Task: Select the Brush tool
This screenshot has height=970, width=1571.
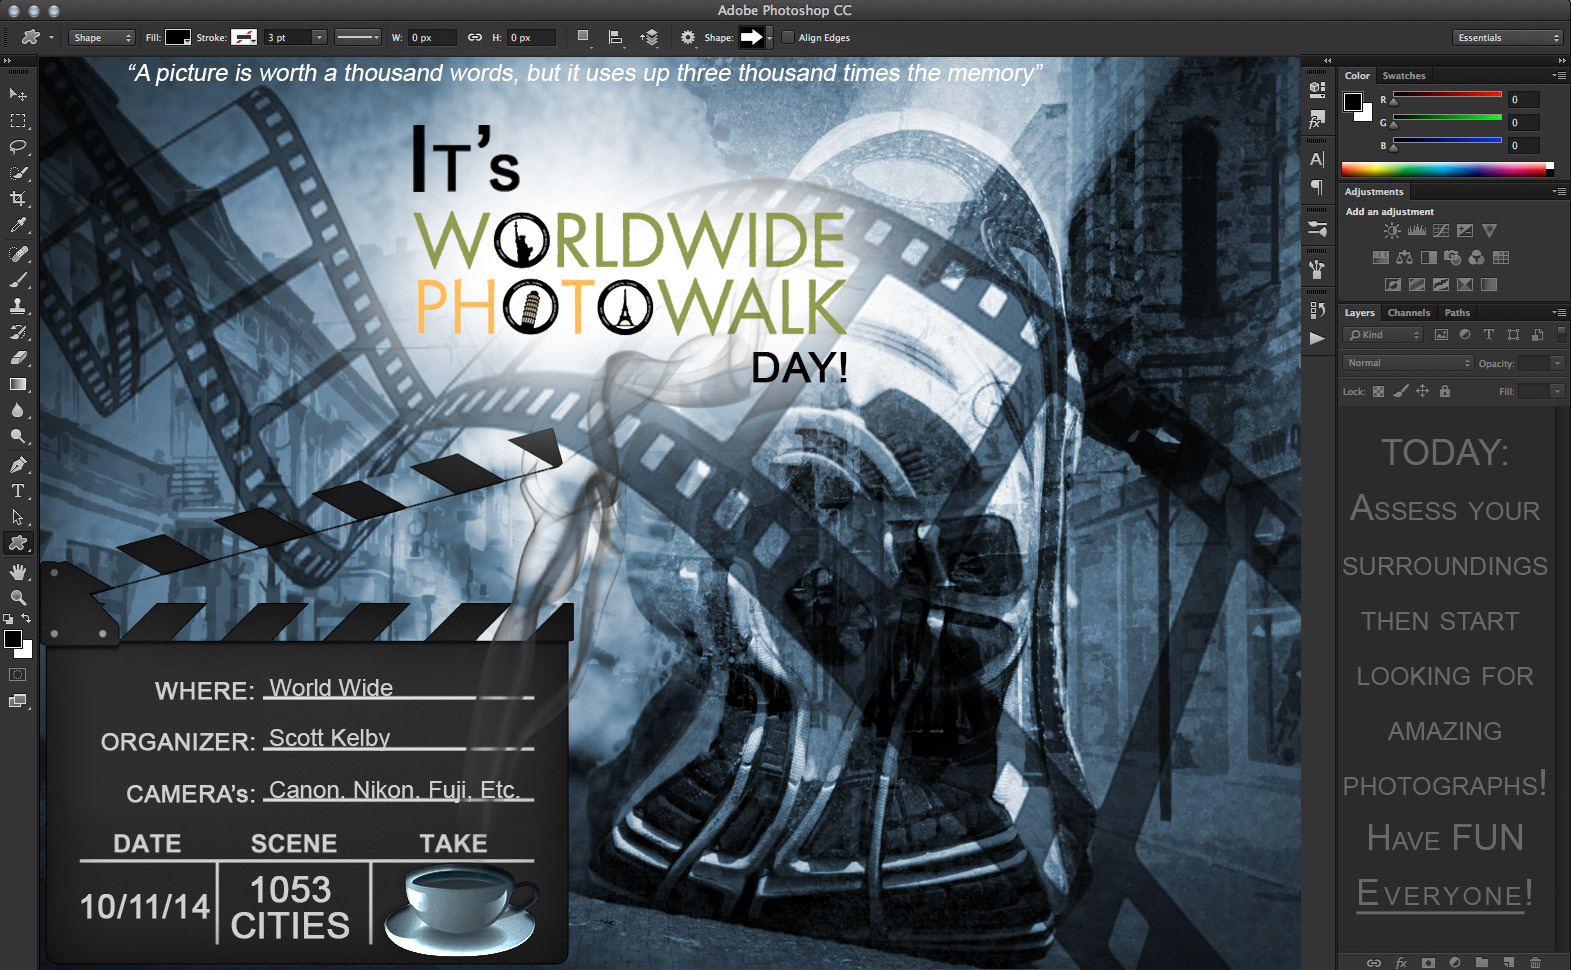Action: click(18, 280)
